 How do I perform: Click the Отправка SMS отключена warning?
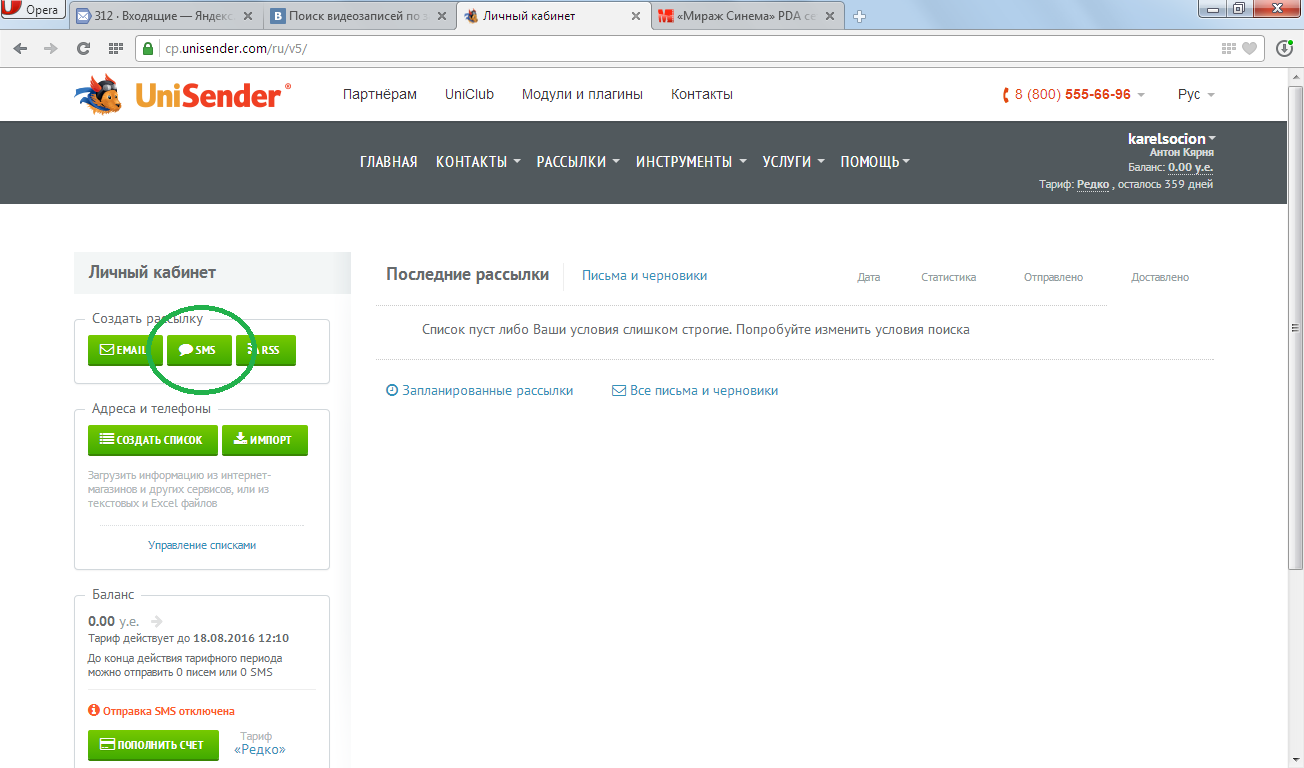click(x=161, y=711)
